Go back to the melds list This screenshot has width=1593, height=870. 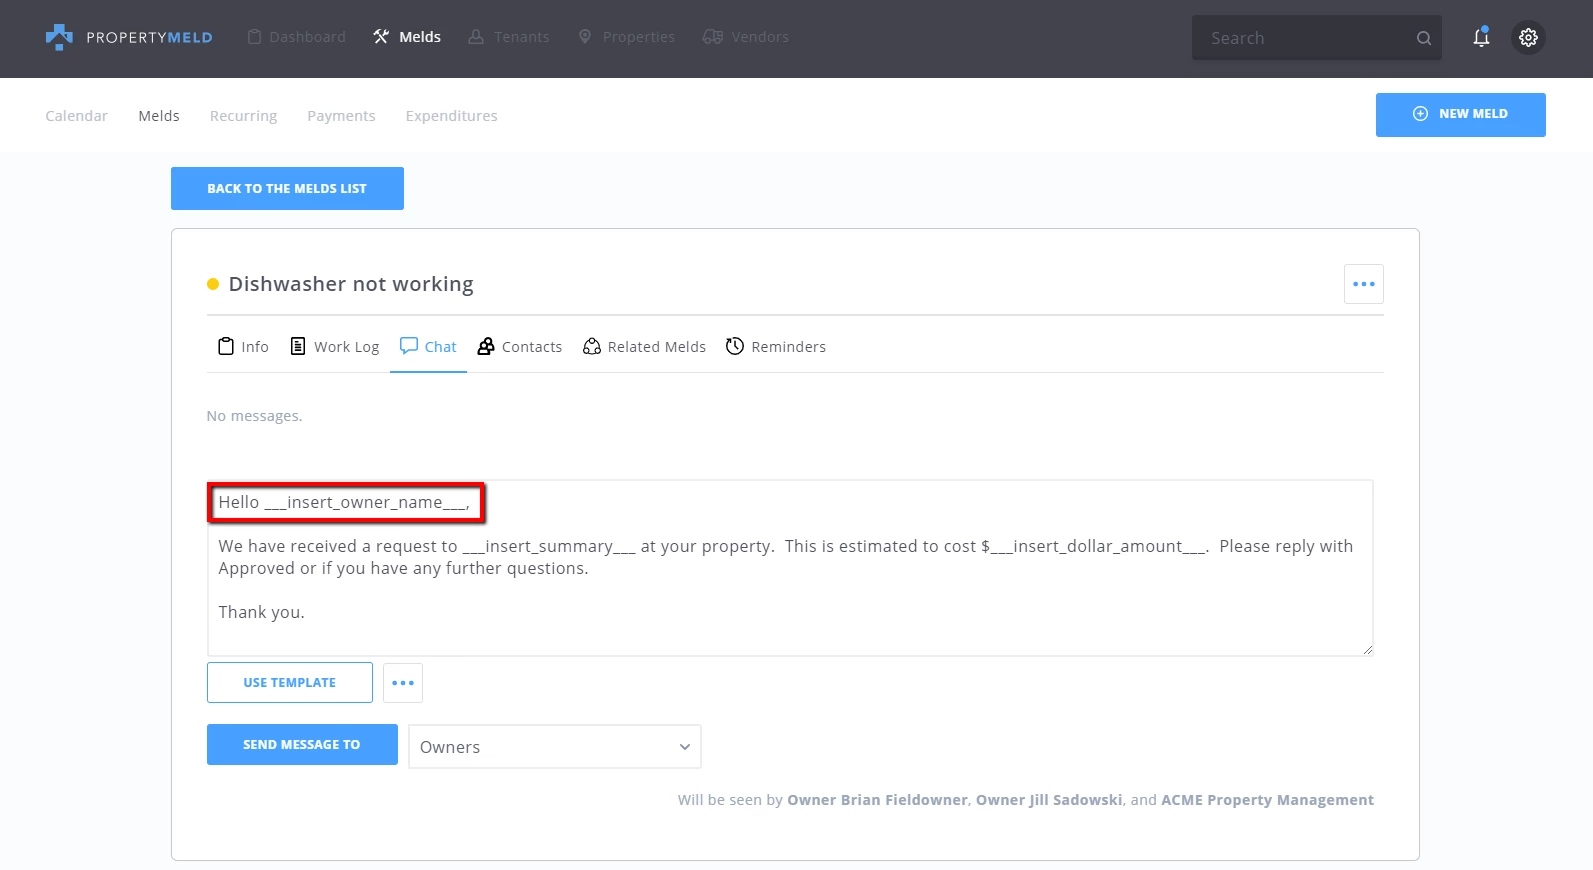coord(287,188)
